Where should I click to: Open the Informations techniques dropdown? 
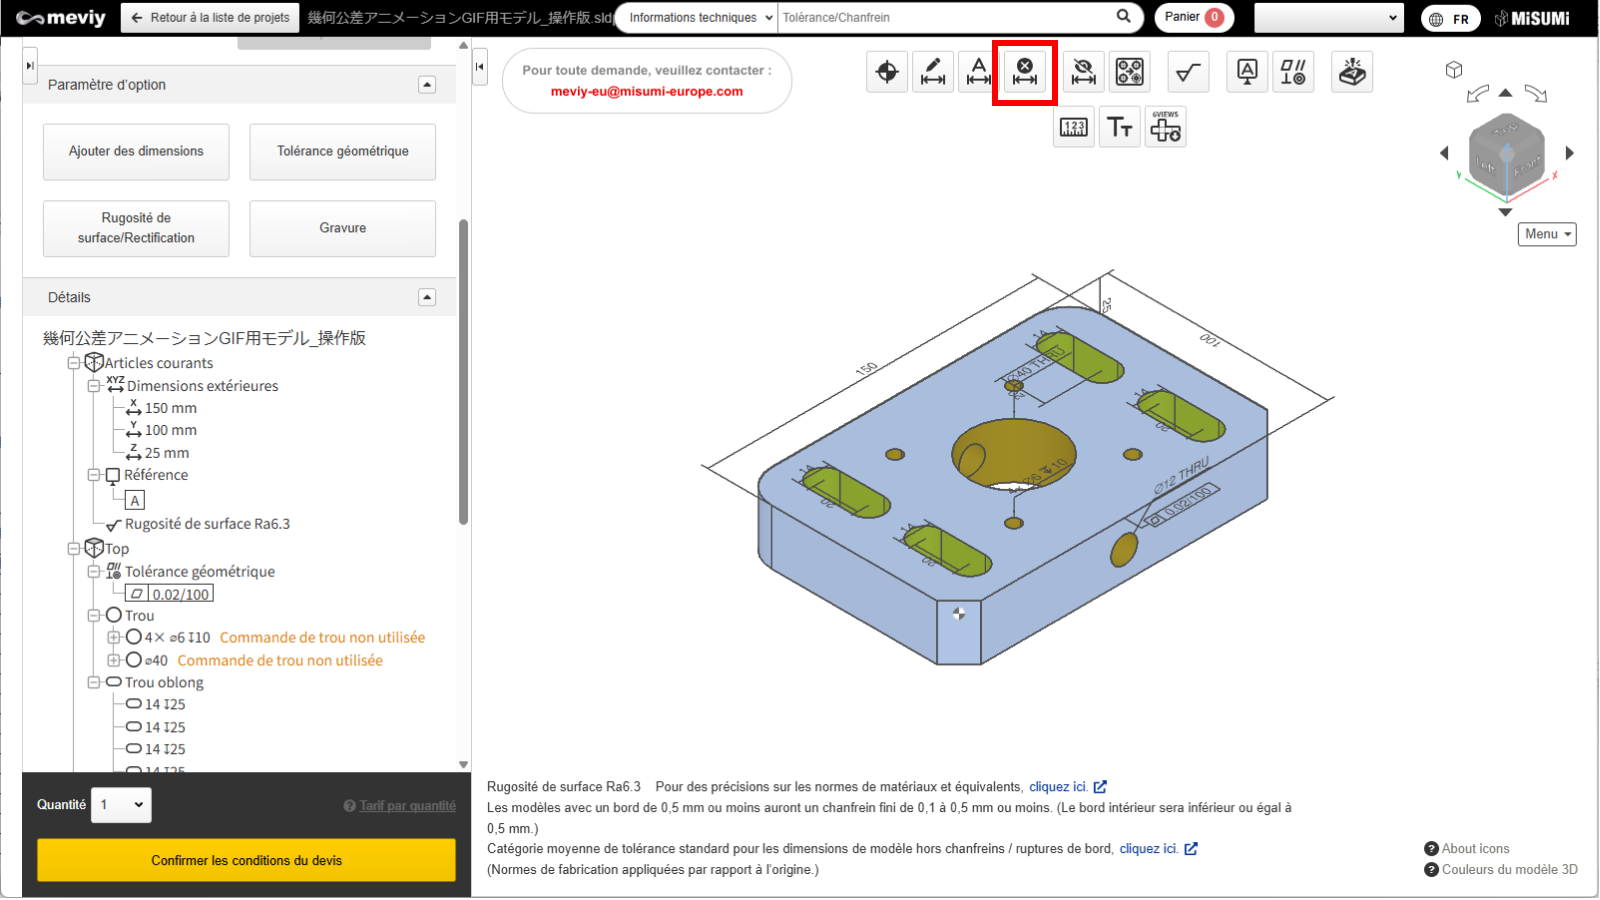pyautogui.click(x=697, y=18)
